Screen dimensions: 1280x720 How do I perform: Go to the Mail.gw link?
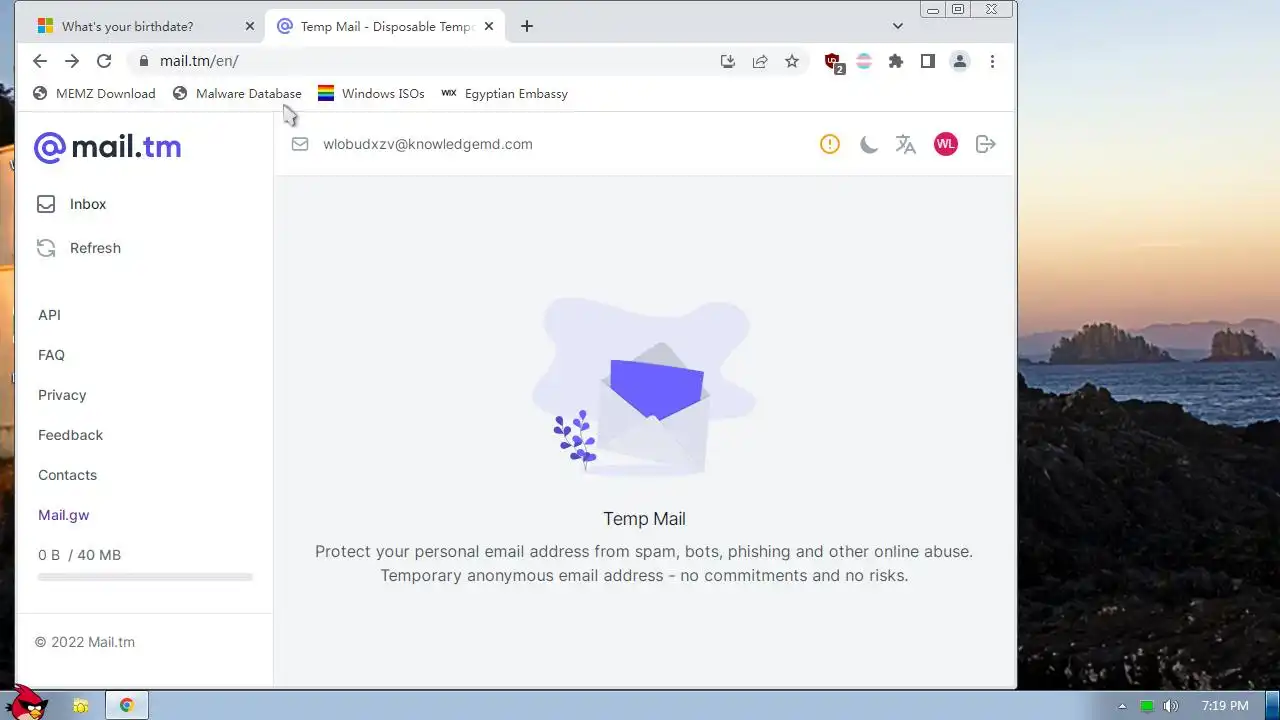click(x=64, y=515)
